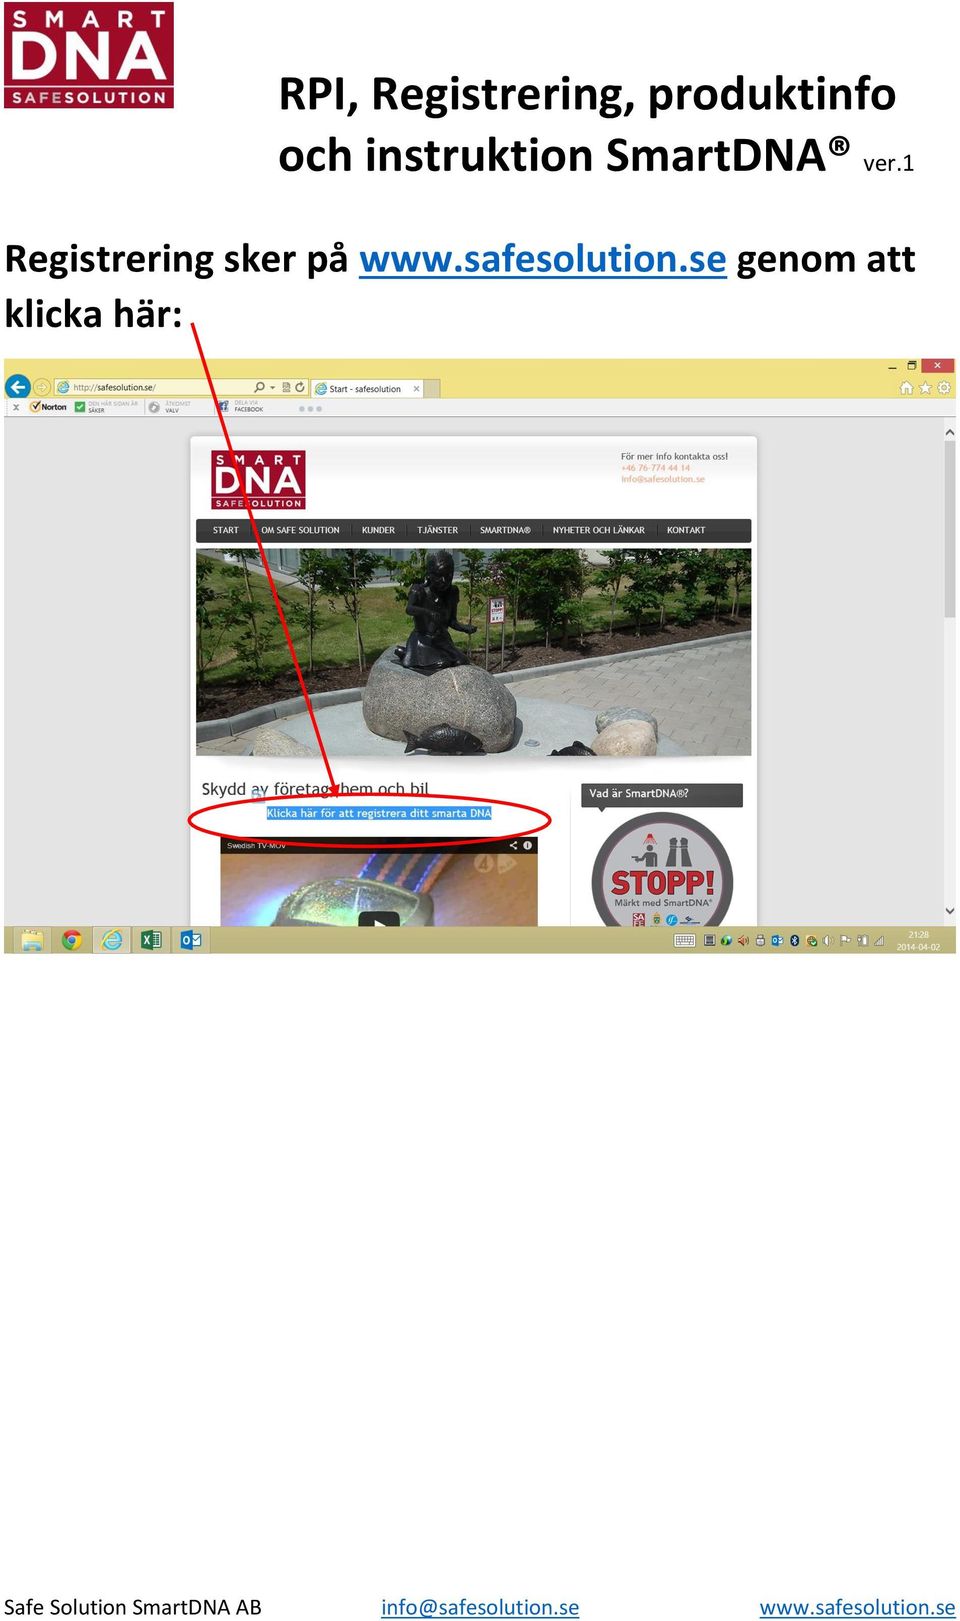Click the favorites star icon
The height and width of the screenshot is (1621, 960).
pos(925,388)
